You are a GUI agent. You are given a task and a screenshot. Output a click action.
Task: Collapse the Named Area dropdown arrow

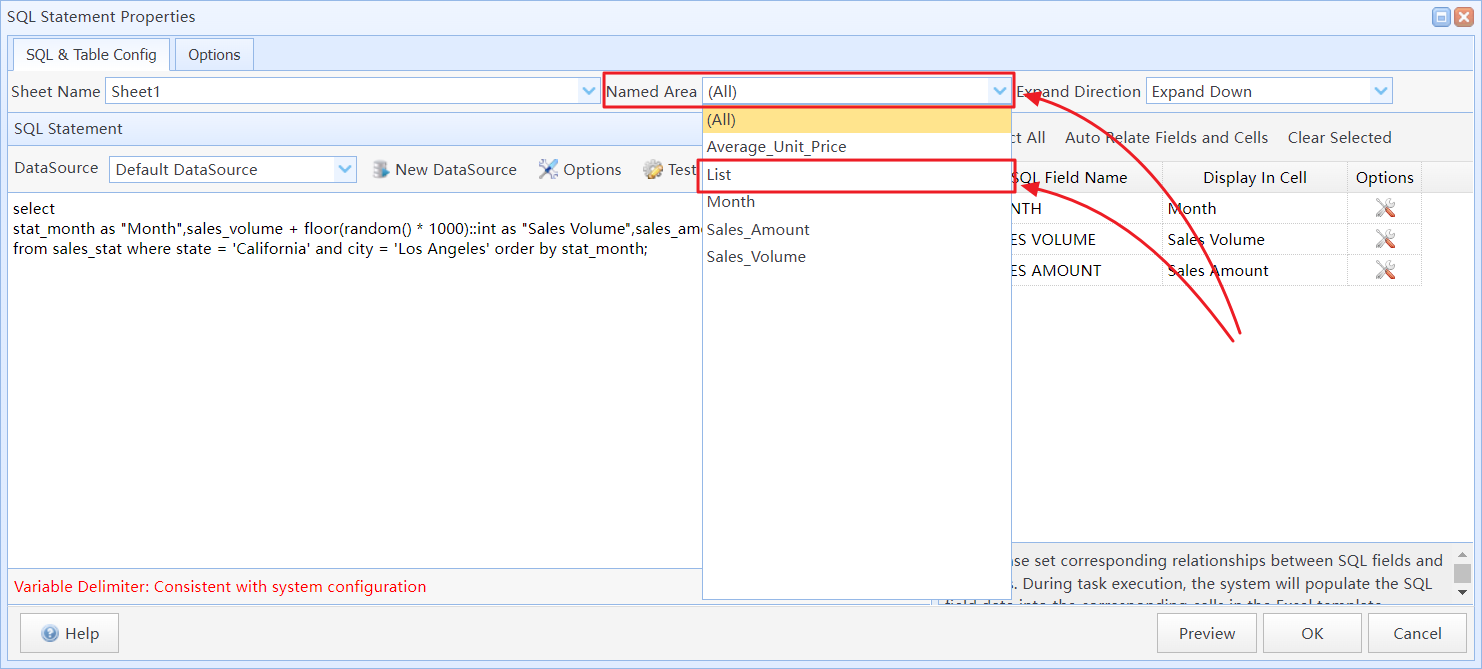click(999, 91)
